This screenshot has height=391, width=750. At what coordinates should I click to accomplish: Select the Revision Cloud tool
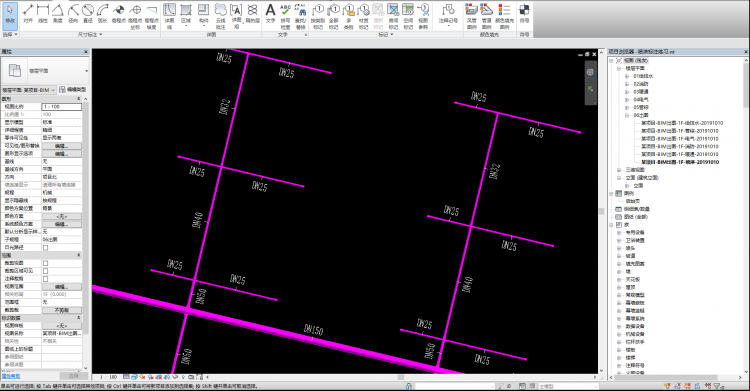pyautogui.click(x=221, y=16)
